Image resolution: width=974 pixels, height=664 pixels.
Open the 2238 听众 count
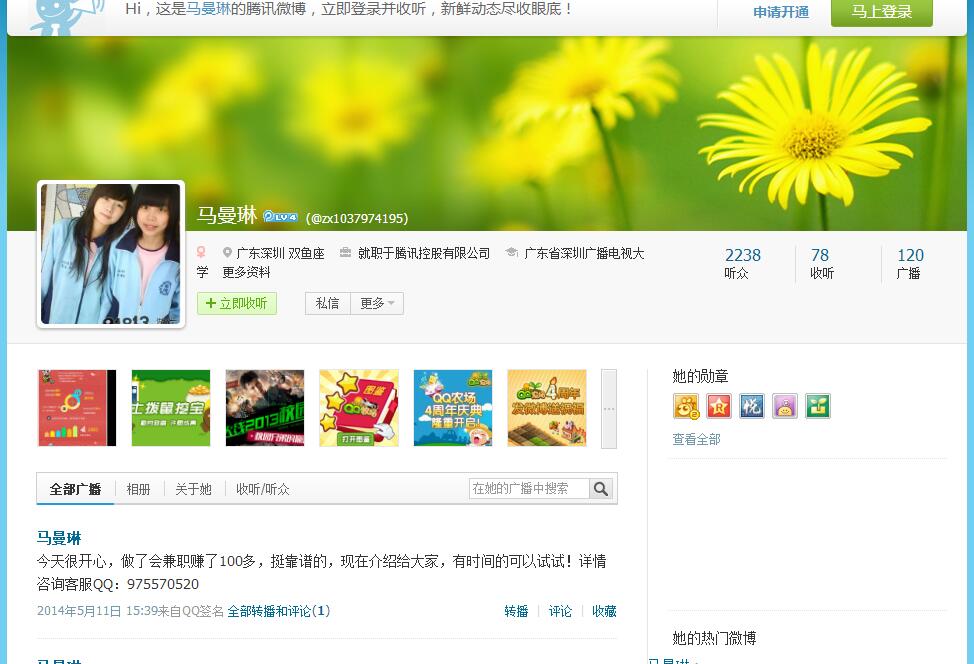point(742,263)
